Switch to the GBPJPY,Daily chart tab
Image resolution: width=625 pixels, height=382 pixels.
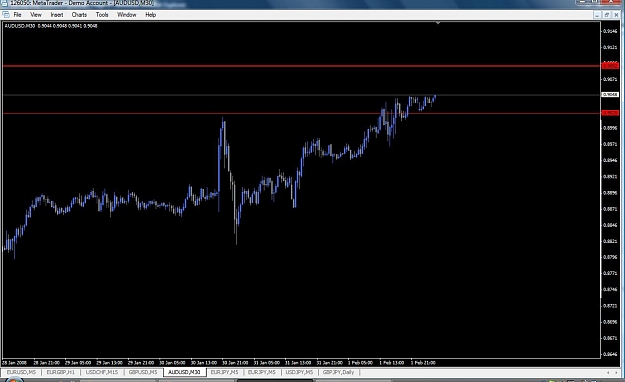[338, 372]
